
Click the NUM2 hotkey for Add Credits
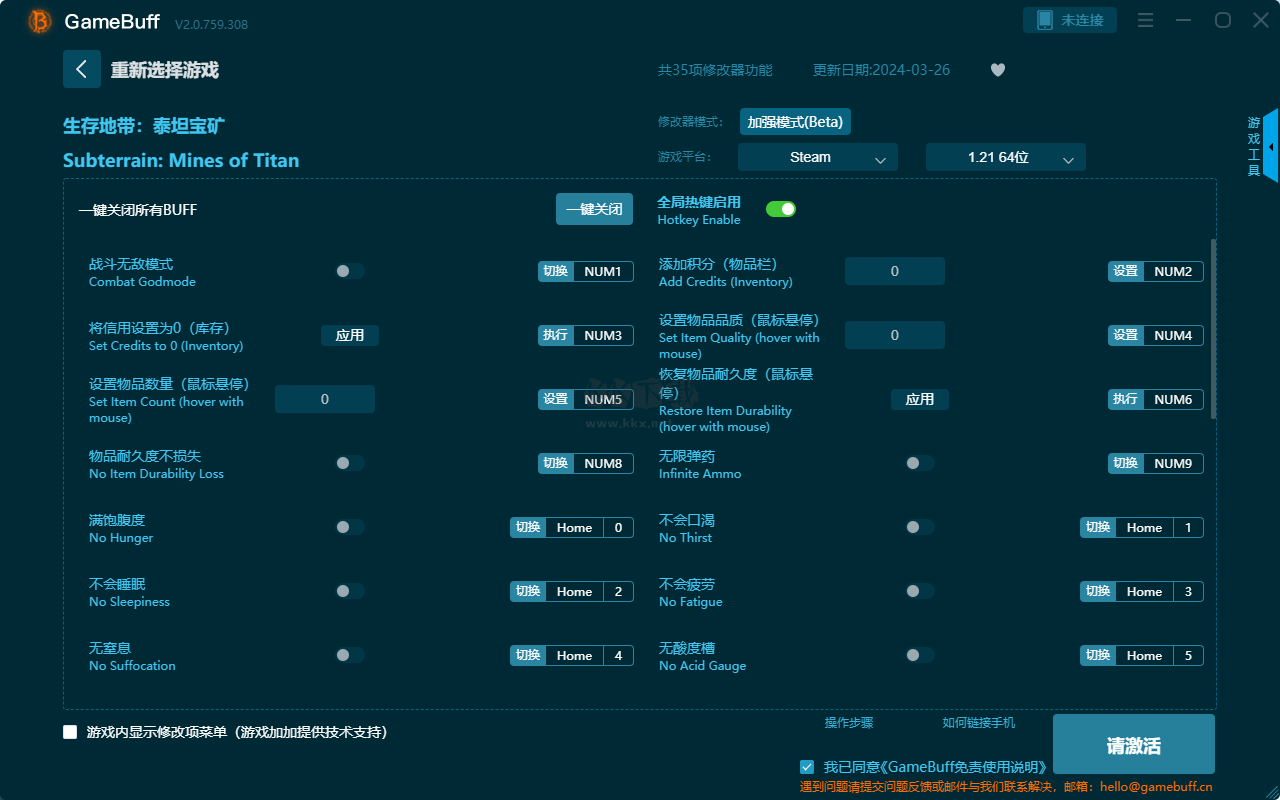1173,271
